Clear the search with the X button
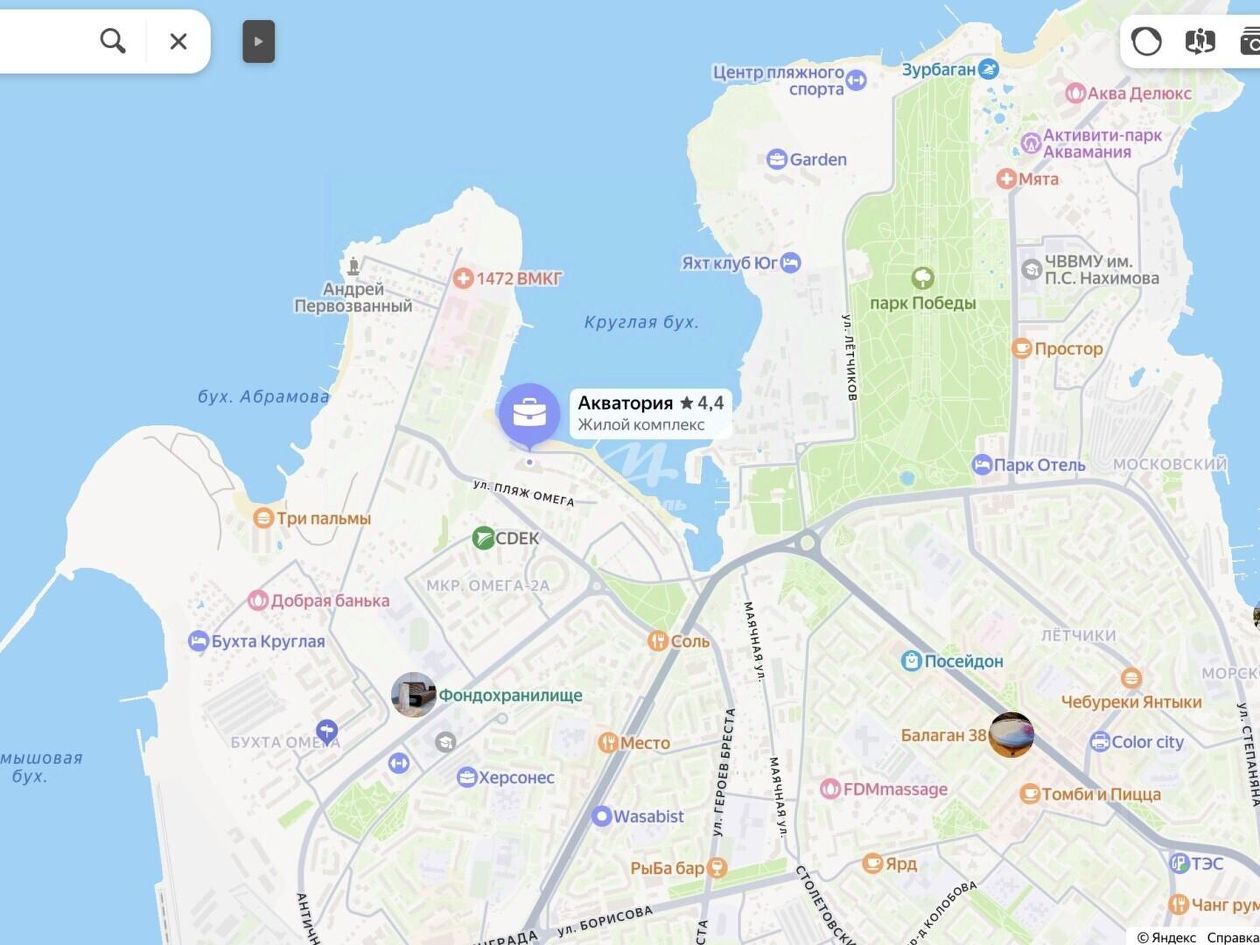The width and height of the screenshot is (1260, 945). click(178, 41)
